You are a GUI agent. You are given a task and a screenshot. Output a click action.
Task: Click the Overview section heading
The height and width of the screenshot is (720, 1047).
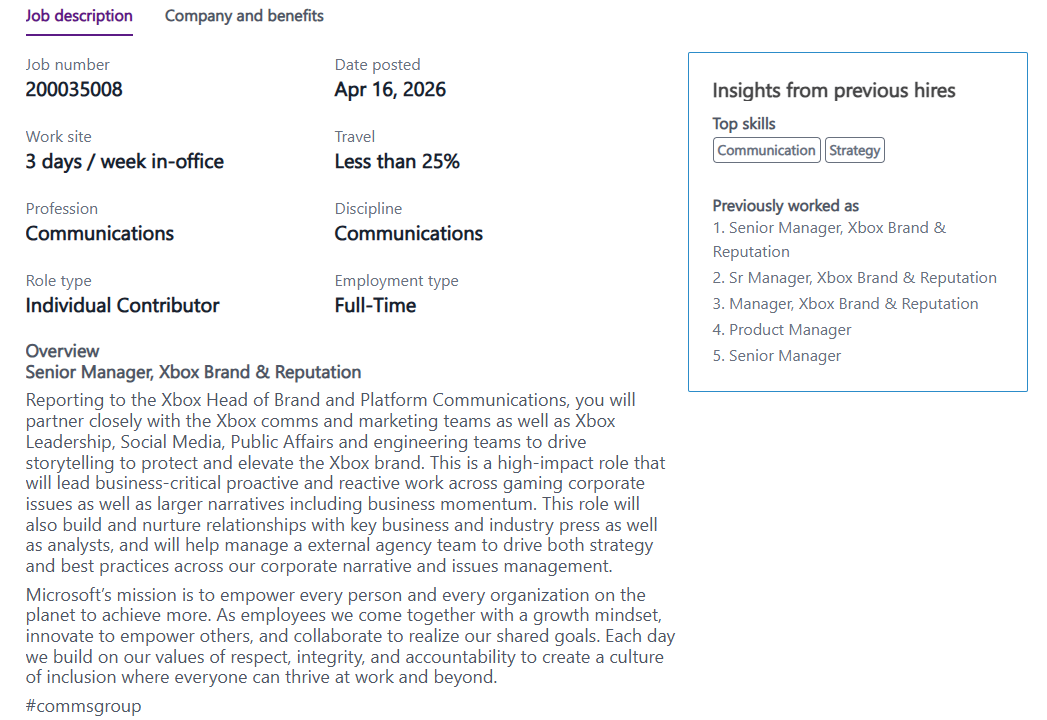(x=62, y=351)
